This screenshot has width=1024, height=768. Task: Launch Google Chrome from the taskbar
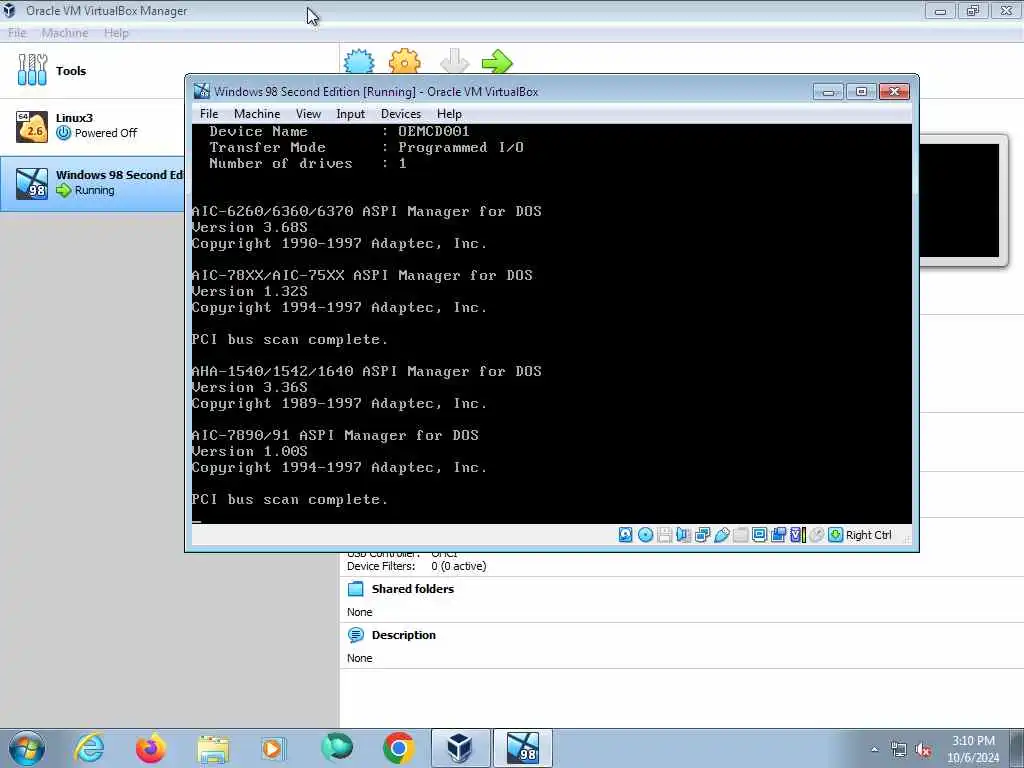[398, 748]
